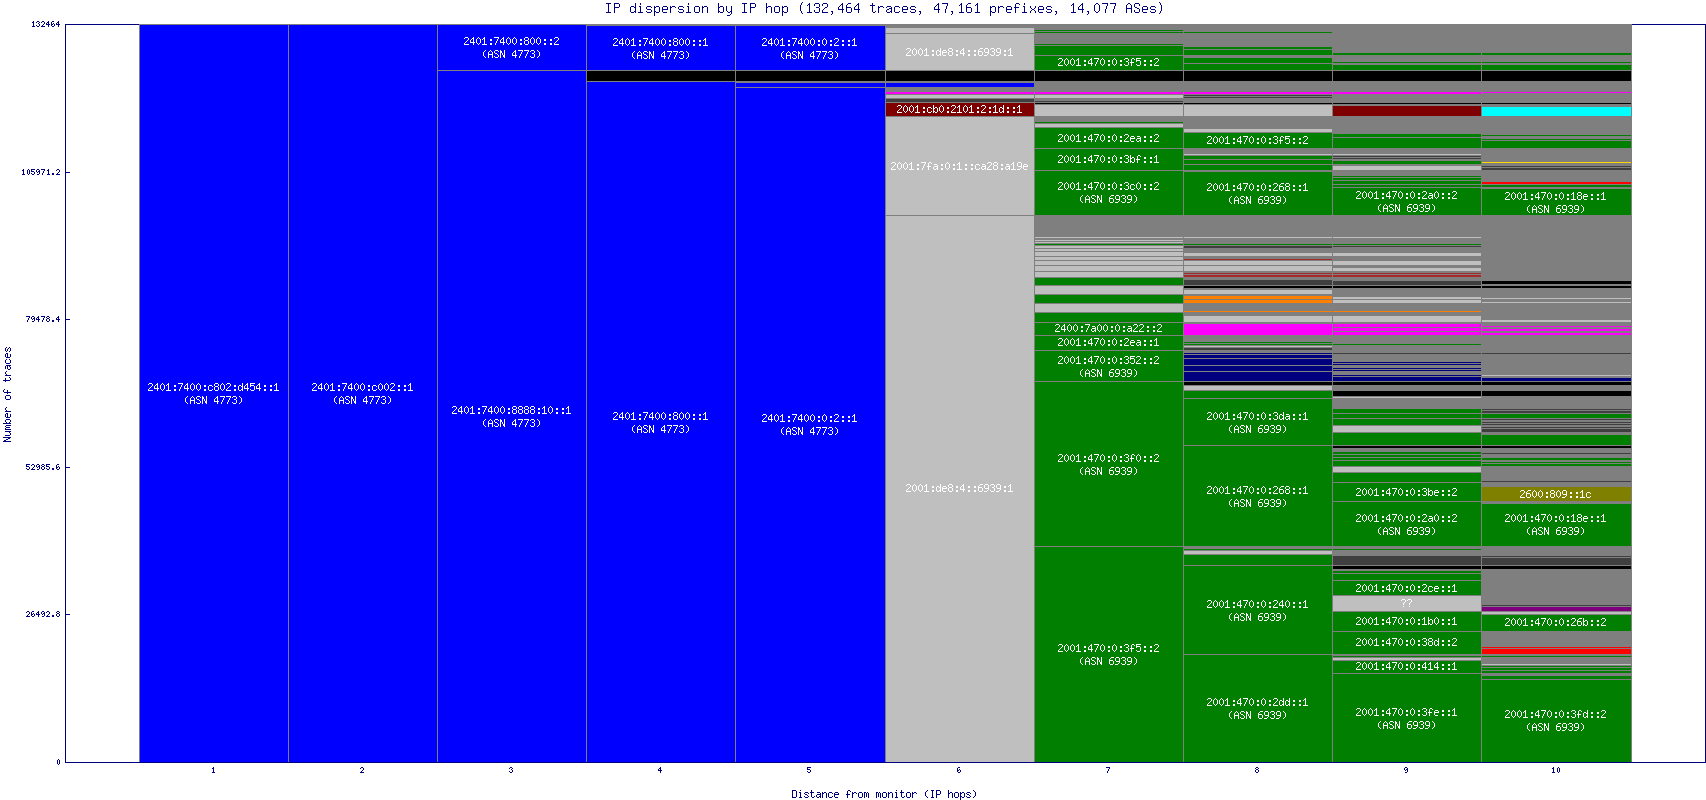Screen dimensions: 1706x800
Task: Select the 2001:470:0:414::1 segment
Action: 1406,666
